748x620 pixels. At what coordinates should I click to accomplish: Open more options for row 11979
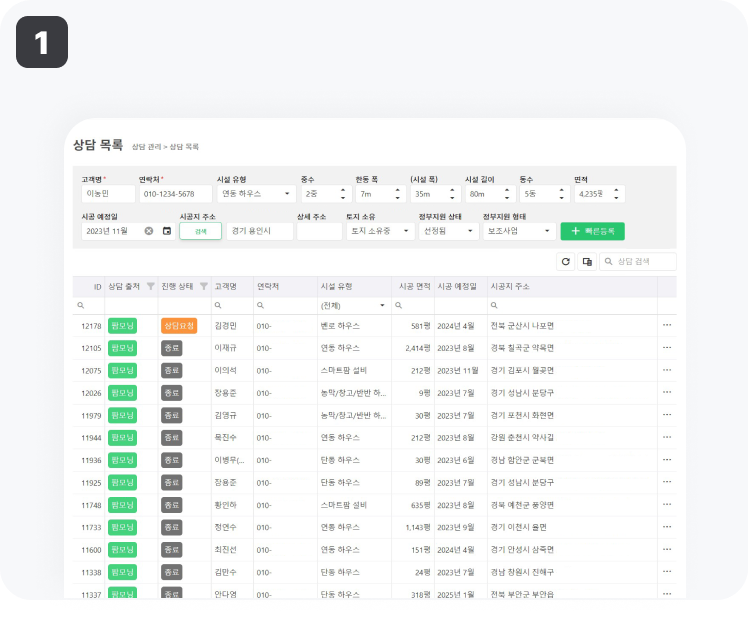pos(666,415)
